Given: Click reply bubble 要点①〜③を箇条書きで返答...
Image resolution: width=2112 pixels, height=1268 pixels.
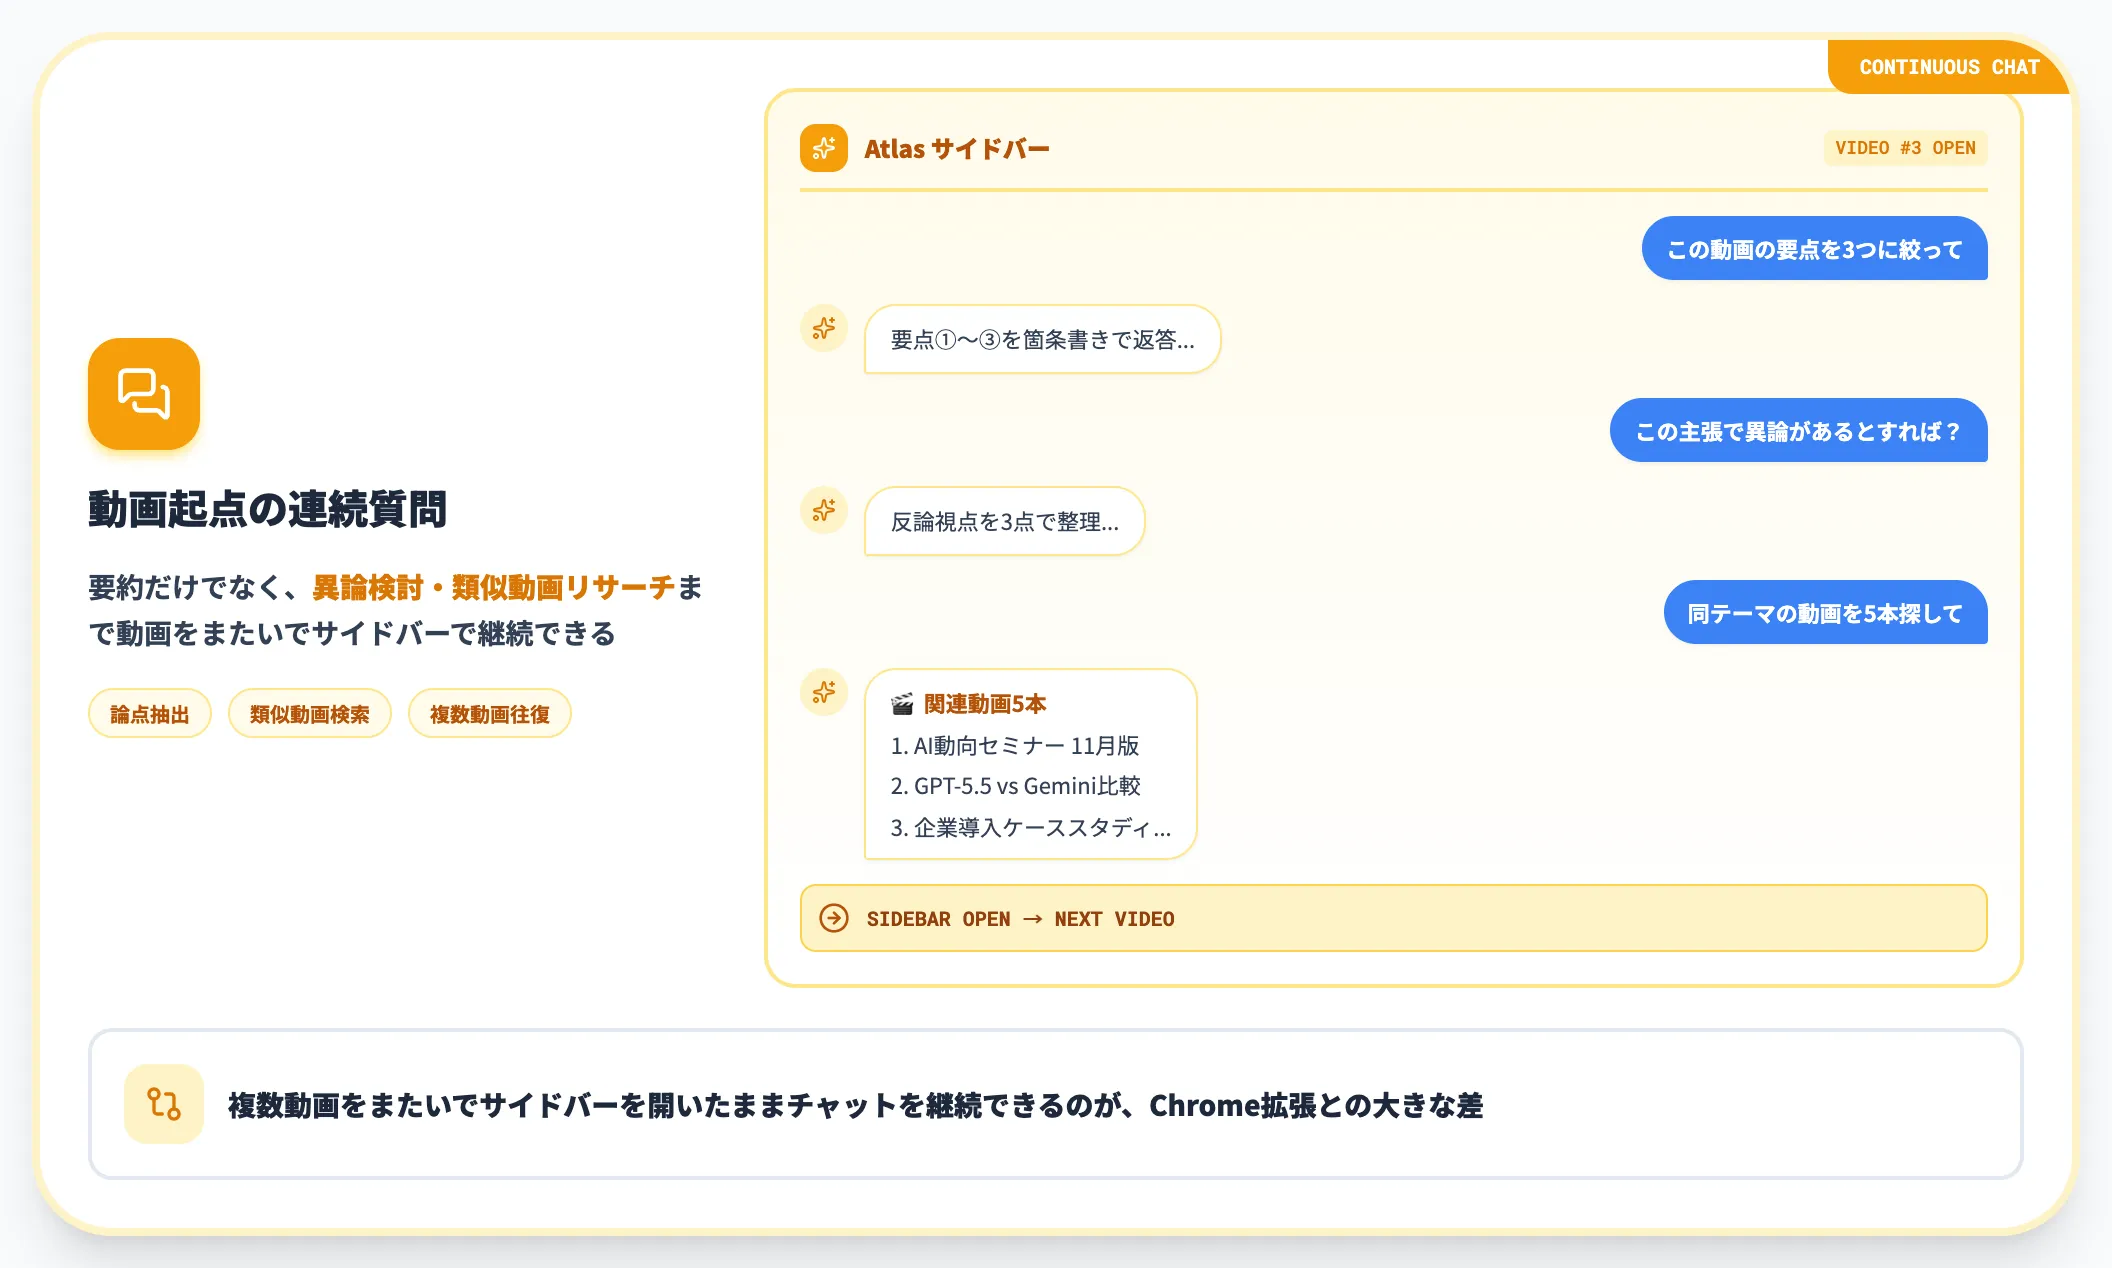Looking at the screenshot, I should tap(1043, 339).
